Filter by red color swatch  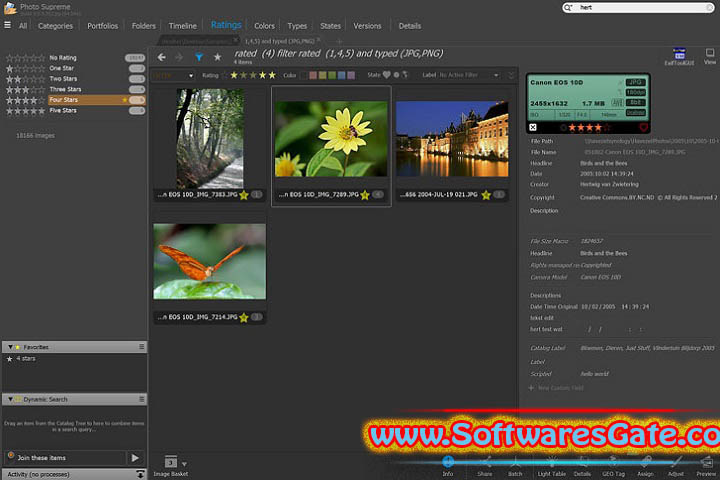tap(313, 75)
